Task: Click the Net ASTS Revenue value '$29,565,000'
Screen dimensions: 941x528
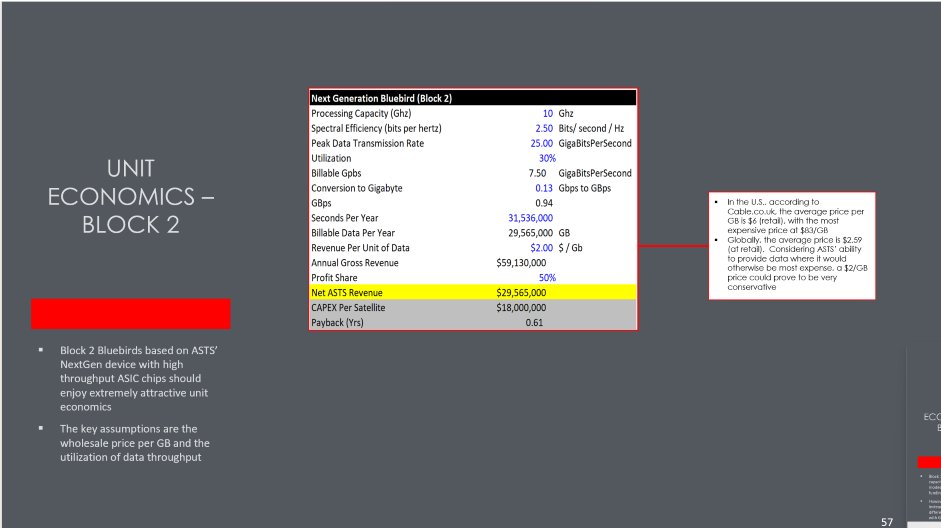Action: pyautogui.click(x=521, y=293)
